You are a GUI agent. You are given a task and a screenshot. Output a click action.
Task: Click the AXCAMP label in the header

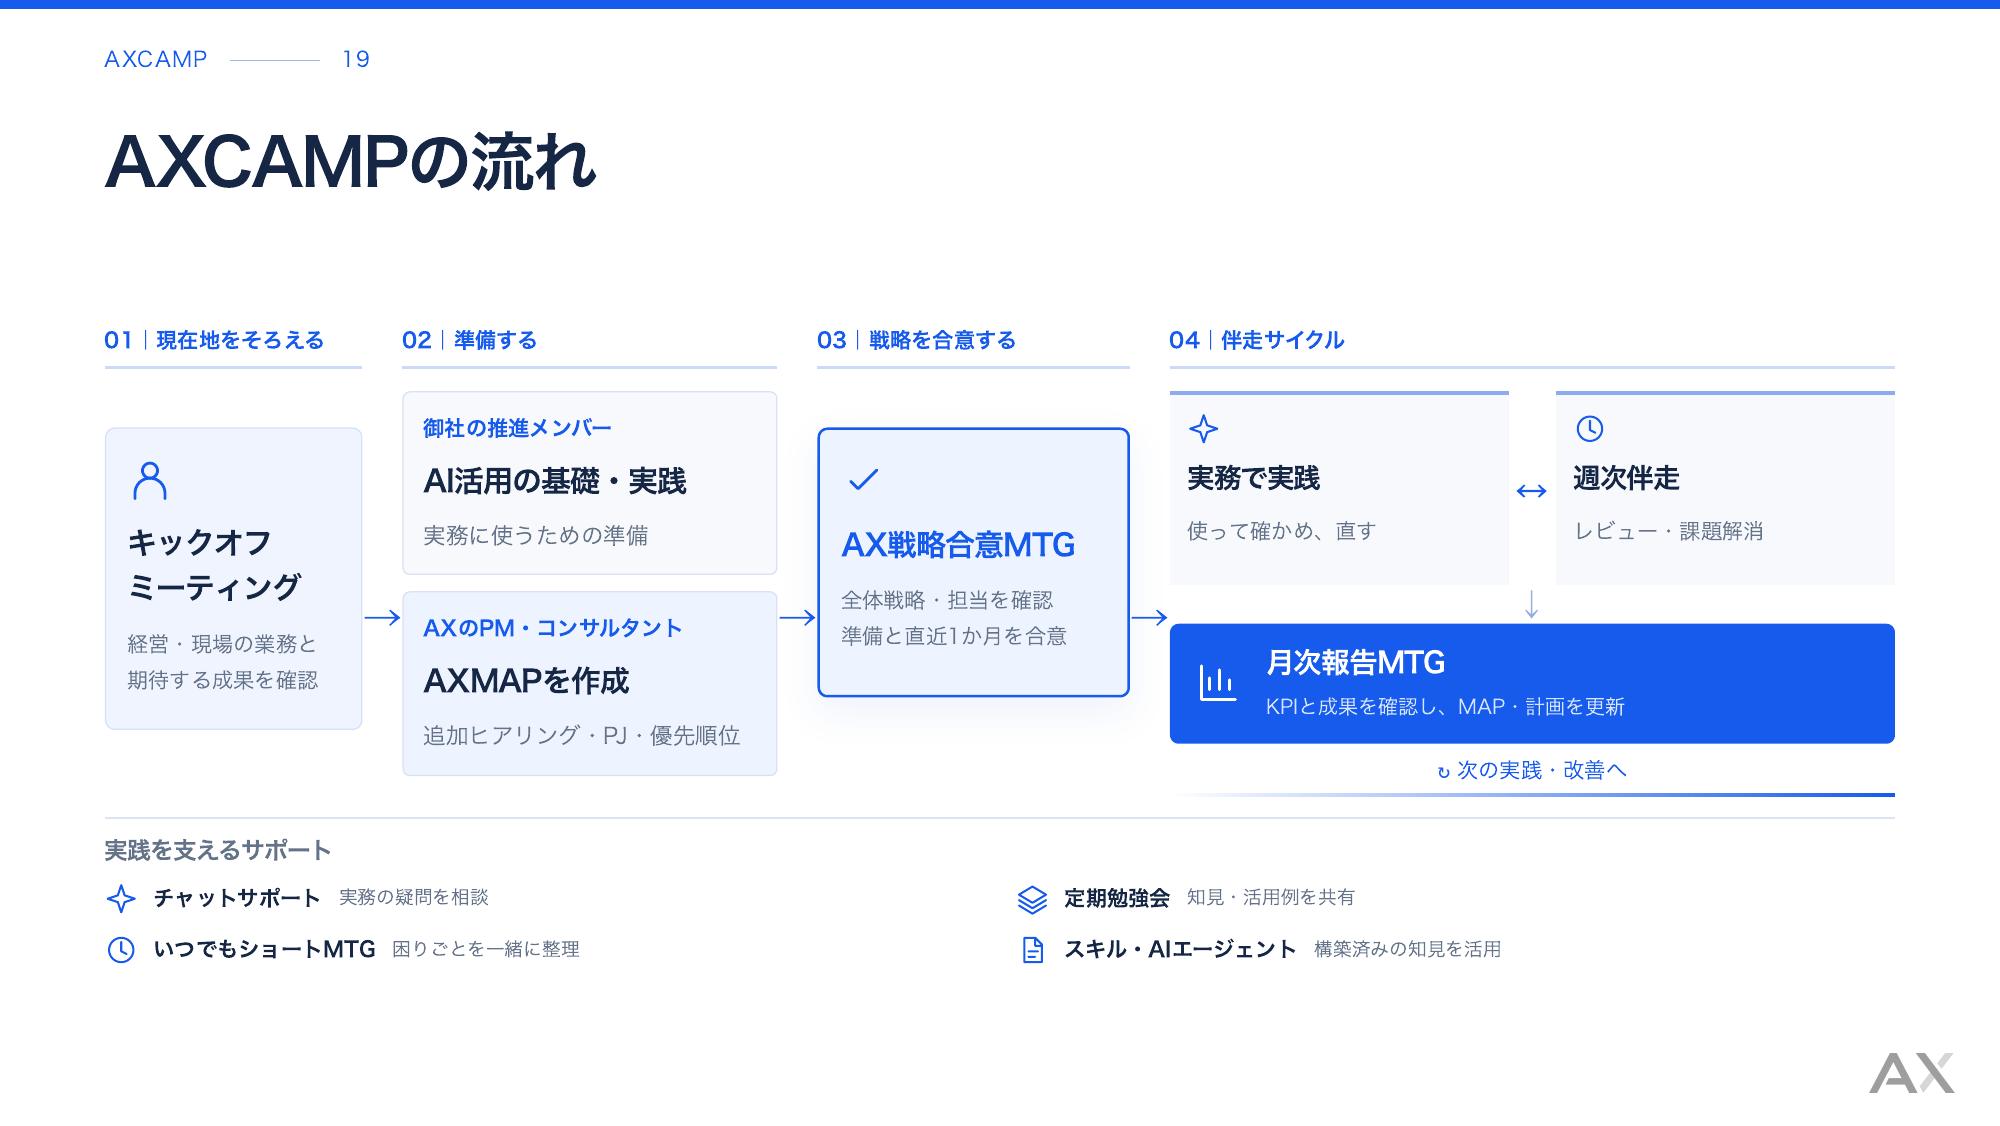click(x=156, y=59)
